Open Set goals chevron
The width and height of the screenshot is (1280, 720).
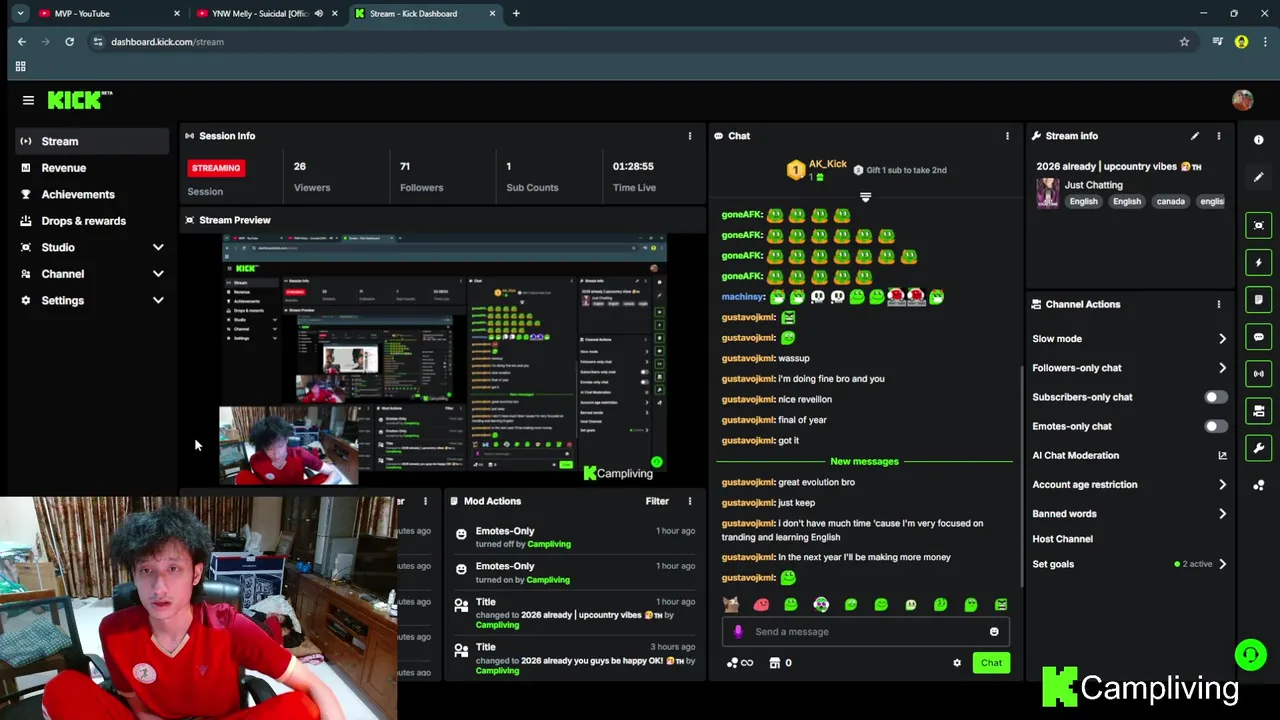pos(1222,564)
